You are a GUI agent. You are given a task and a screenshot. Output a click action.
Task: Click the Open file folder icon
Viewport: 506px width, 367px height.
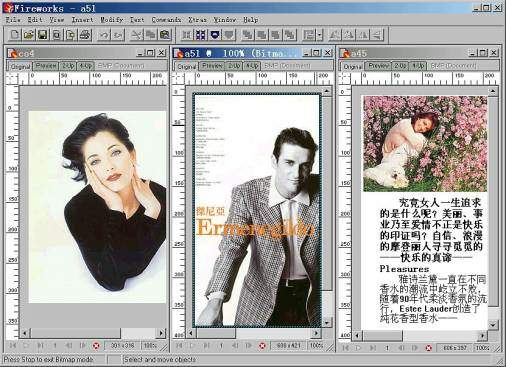29,34
